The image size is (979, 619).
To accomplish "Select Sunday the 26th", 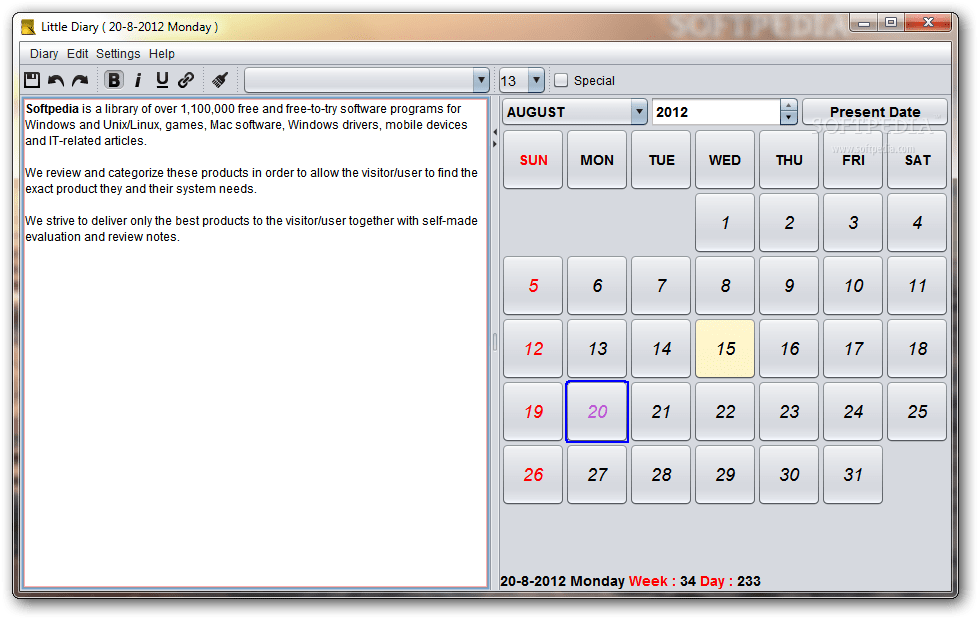I will (x=533, y=475).
